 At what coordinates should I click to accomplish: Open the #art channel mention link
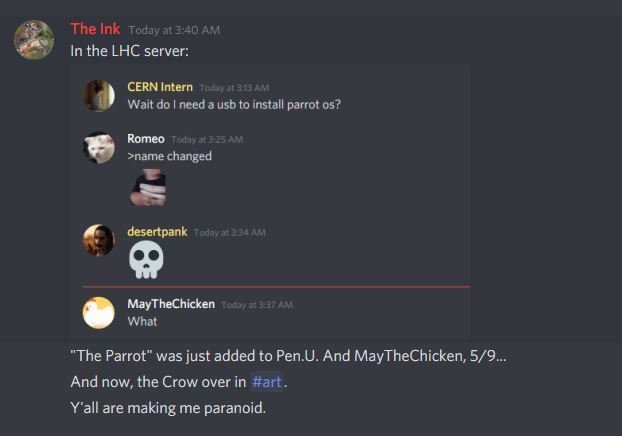click(267, 382)
